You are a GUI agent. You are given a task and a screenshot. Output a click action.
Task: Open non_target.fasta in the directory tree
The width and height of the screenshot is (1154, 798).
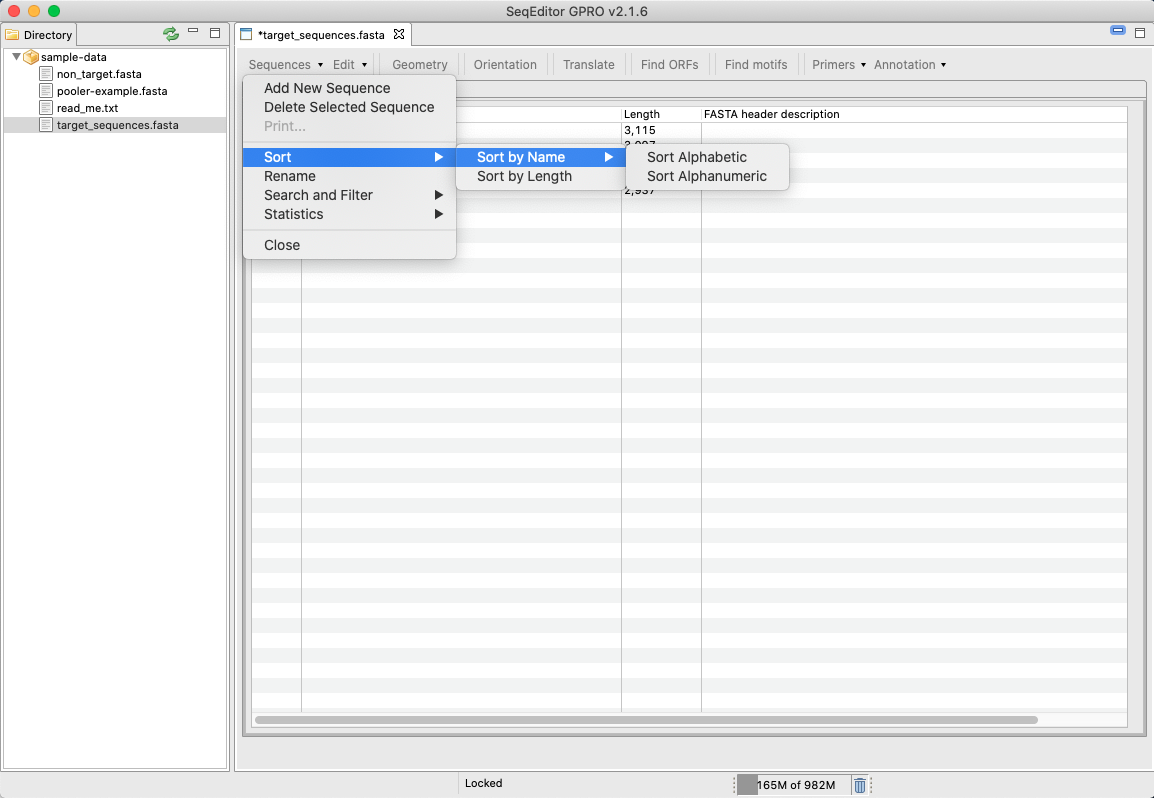(x=98, y=74)
